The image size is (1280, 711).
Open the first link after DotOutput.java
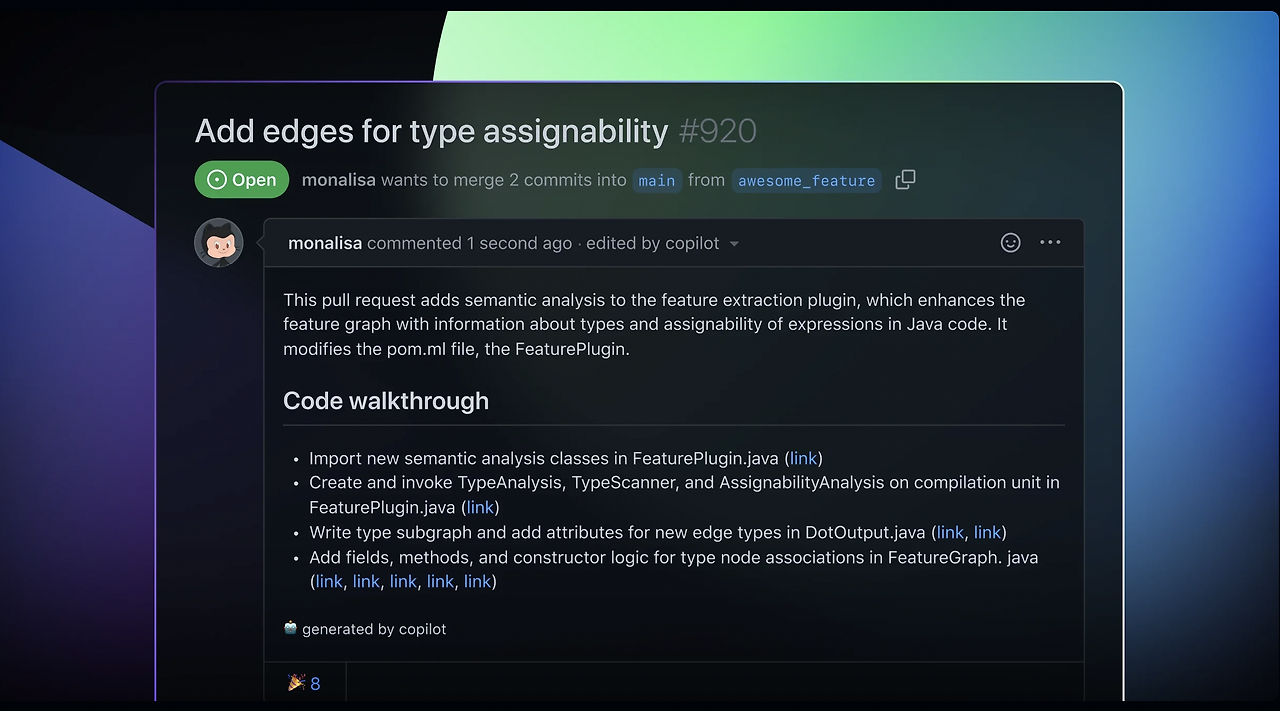pos(950,532)
